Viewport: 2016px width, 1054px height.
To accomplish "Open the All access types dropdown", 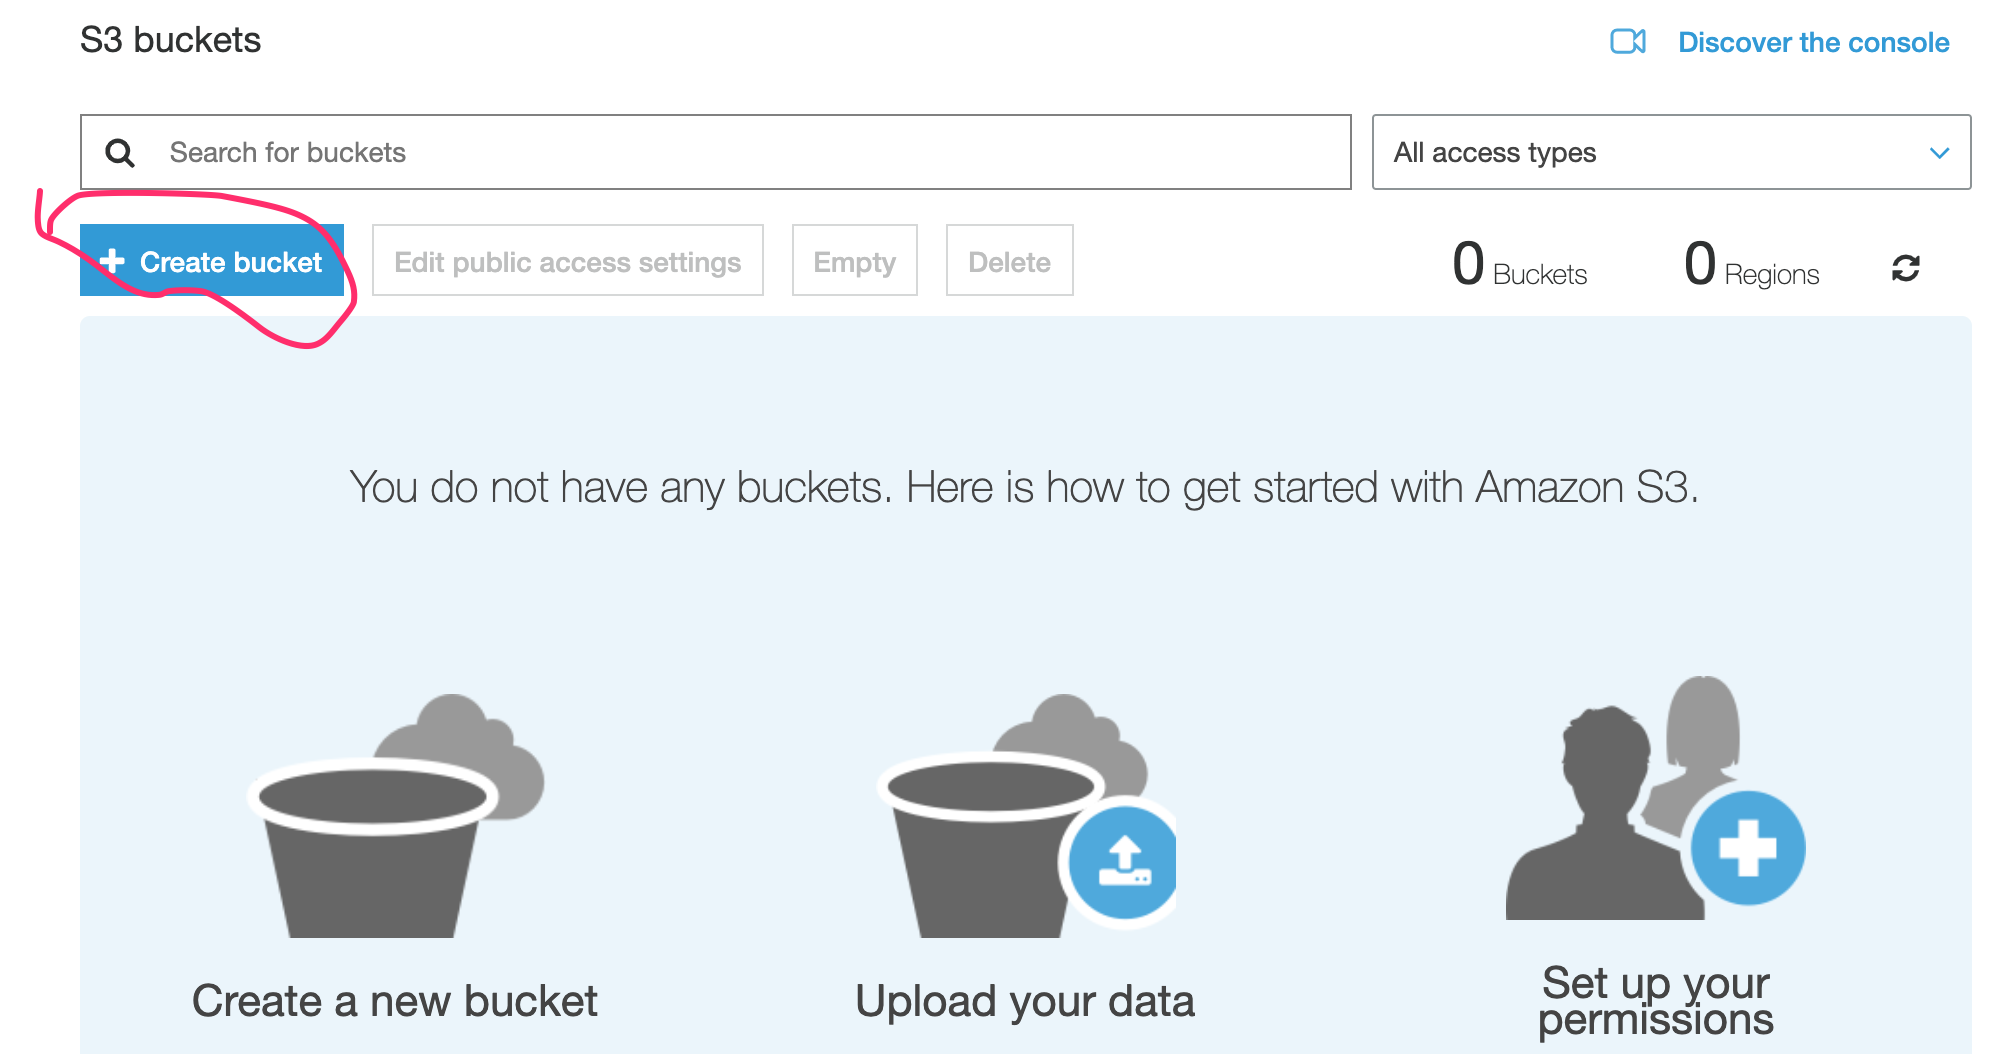I will click(x=1670, y=152).
